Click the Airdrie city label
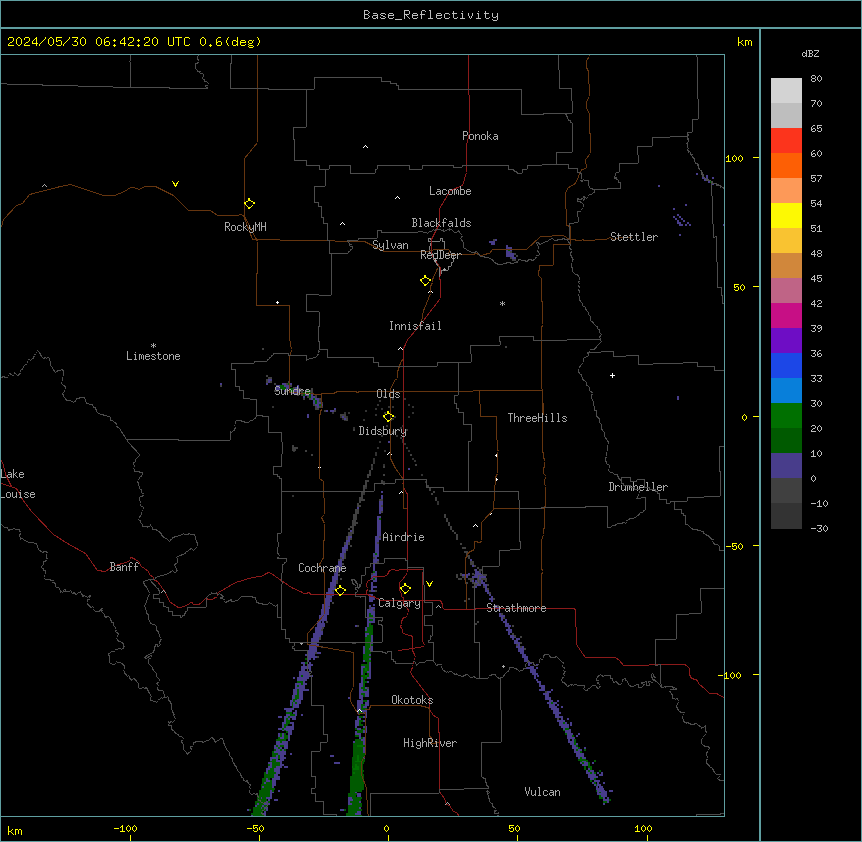The image size is (862, 842). pos(403,537)
